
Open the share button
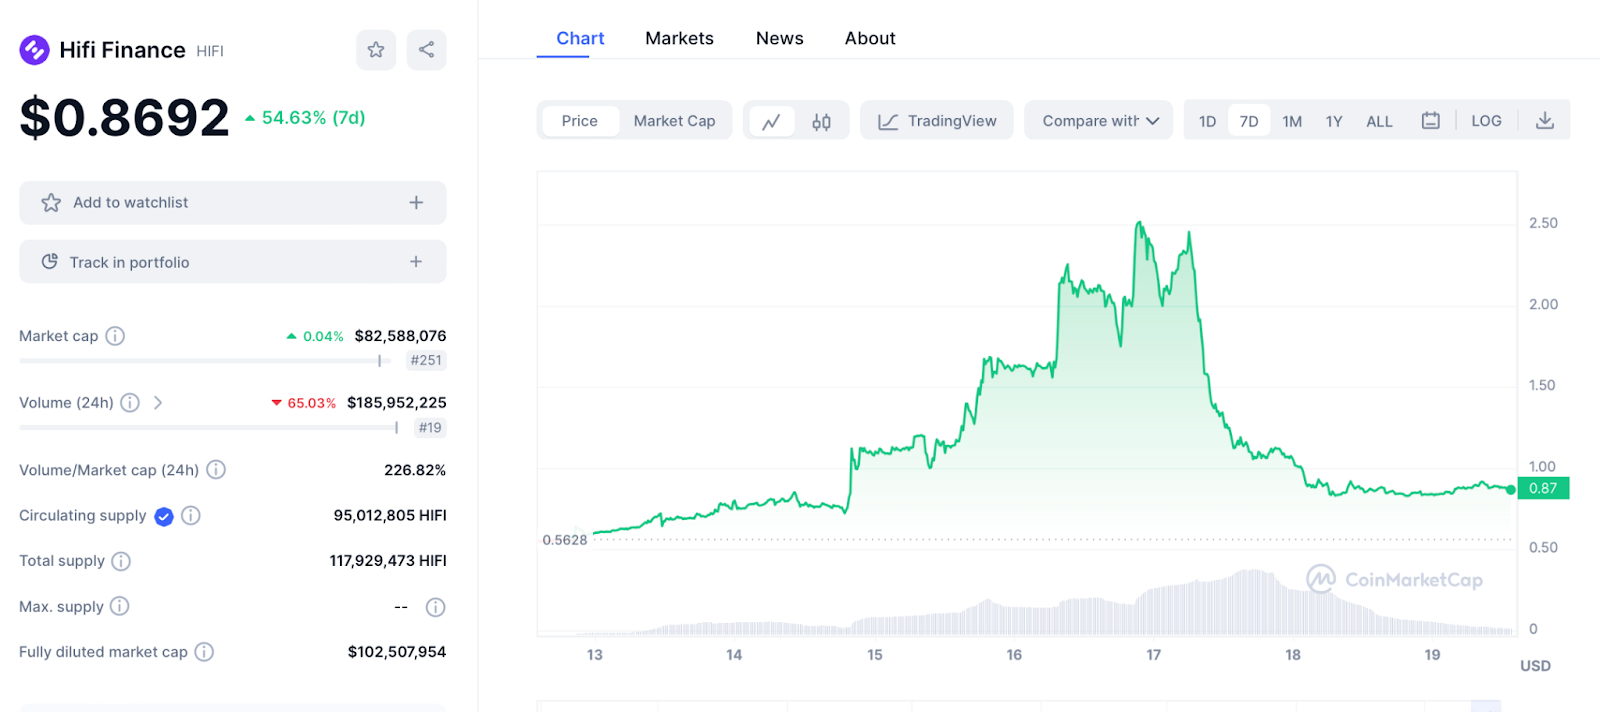pos(426,50)
